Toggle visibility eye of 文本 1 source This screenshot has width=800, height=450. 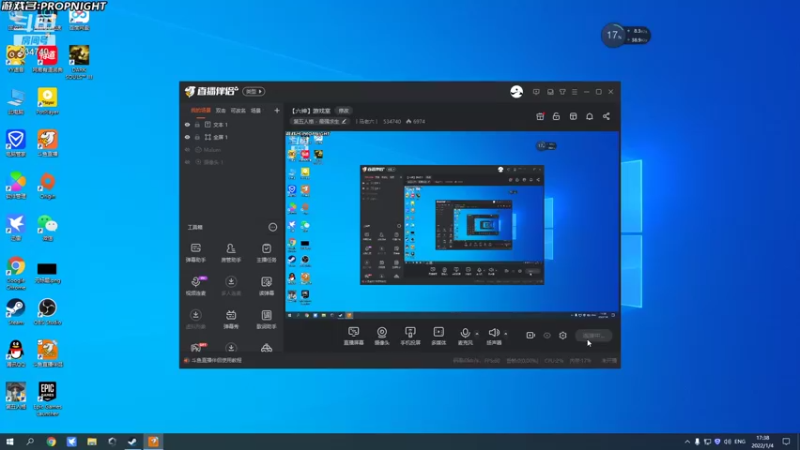[x=187, y=124]
